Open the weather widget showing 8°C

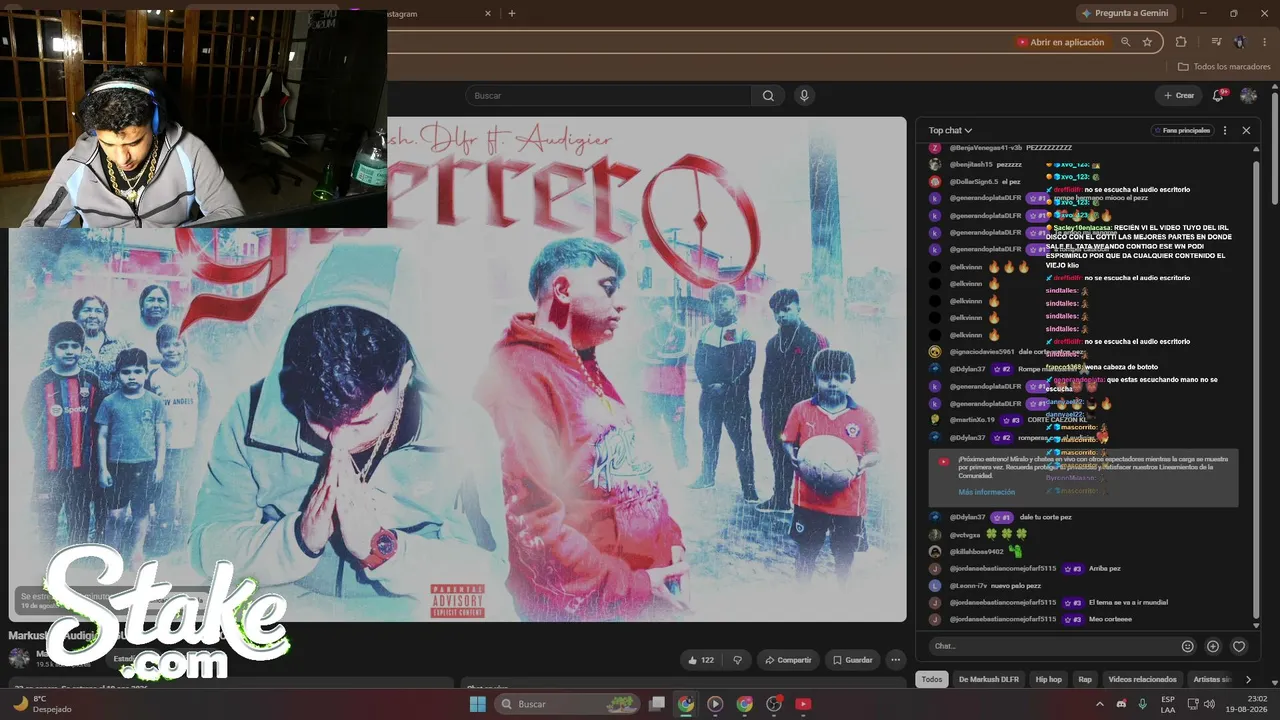click(x=42, y=704)
